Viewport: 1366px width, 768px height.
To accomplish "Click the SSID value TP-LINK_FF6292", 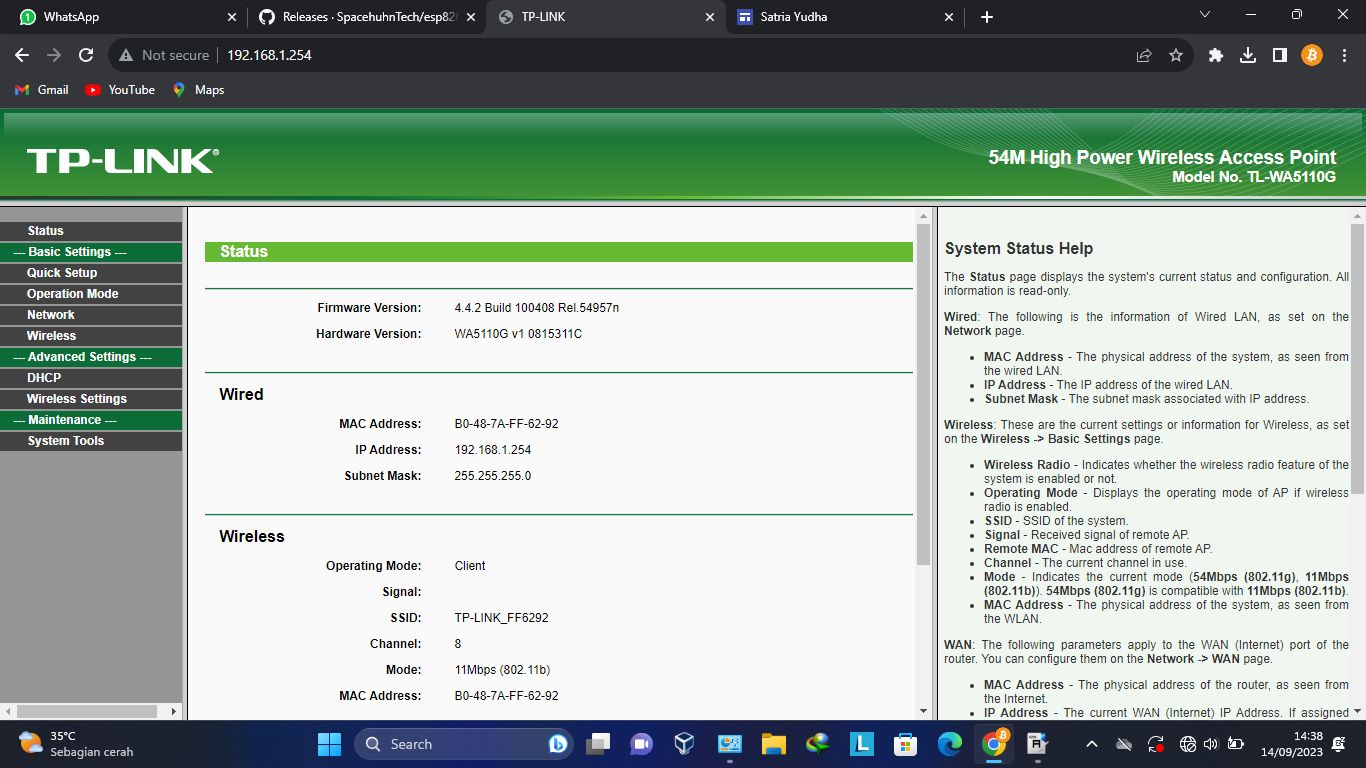I will point(501,618).
